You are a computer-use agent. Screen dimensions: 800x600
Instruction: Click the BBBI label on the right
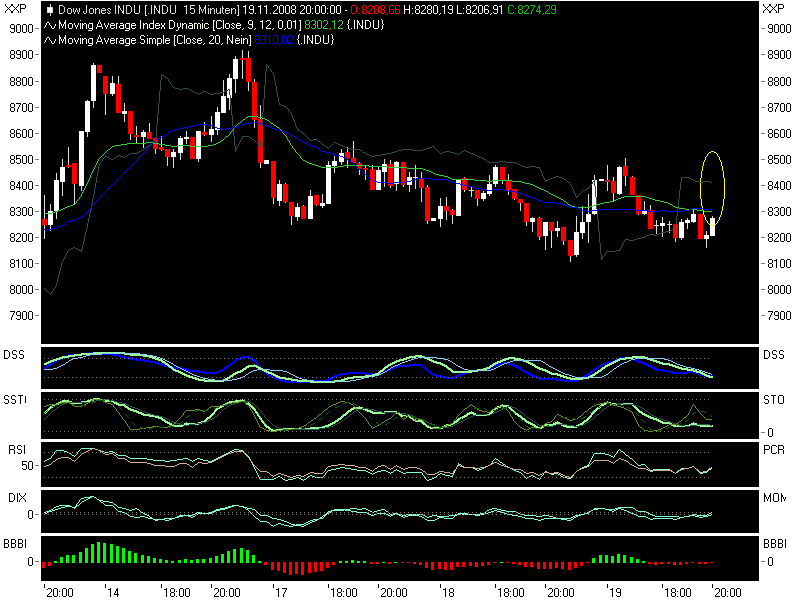point(775,544)
